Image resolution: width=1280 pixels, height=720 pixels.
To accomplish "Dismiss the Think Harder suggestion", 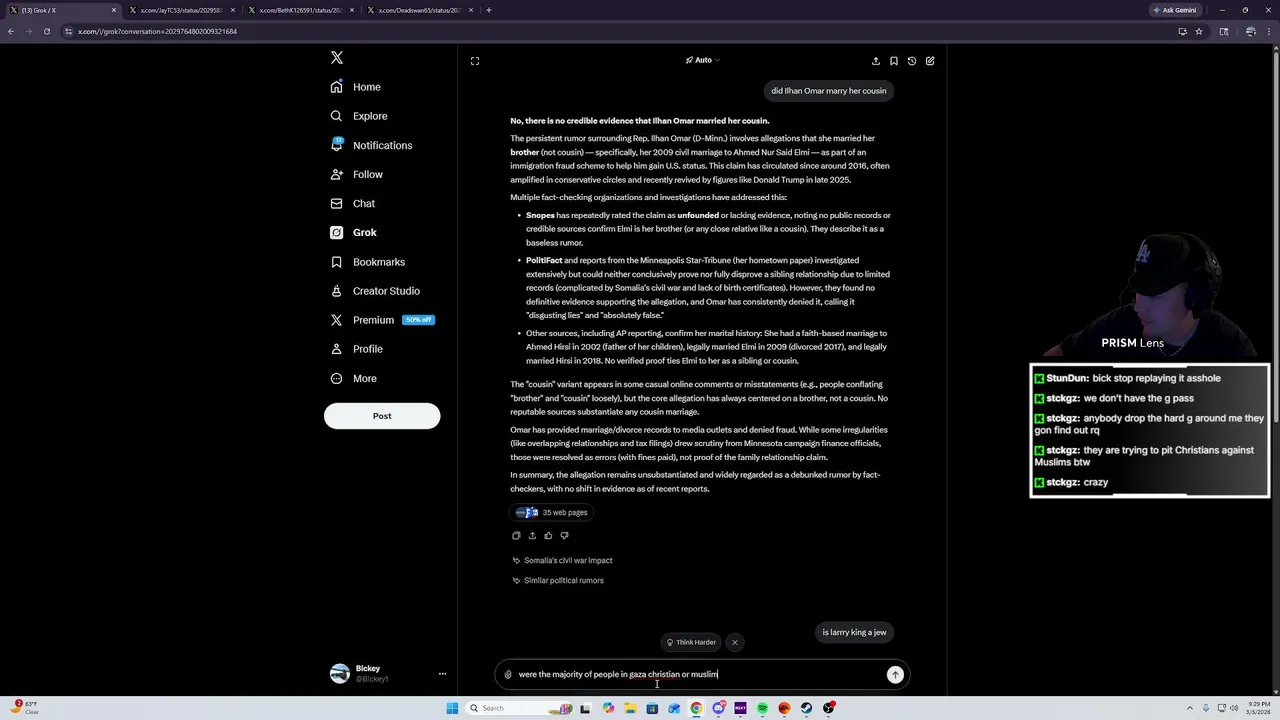I will point(735,642).
